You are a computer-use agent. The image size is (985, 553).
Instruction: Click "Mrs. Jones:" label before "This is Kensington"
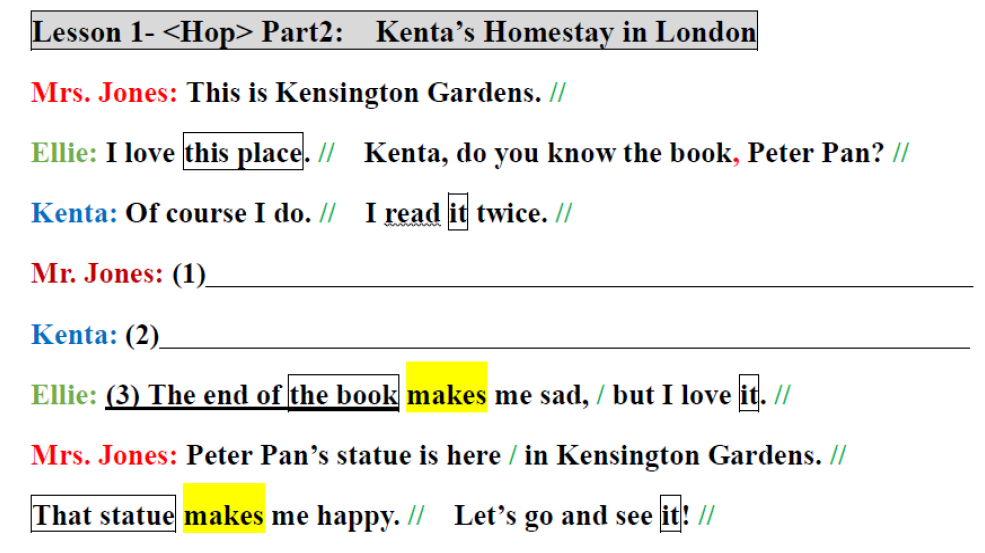104,93
